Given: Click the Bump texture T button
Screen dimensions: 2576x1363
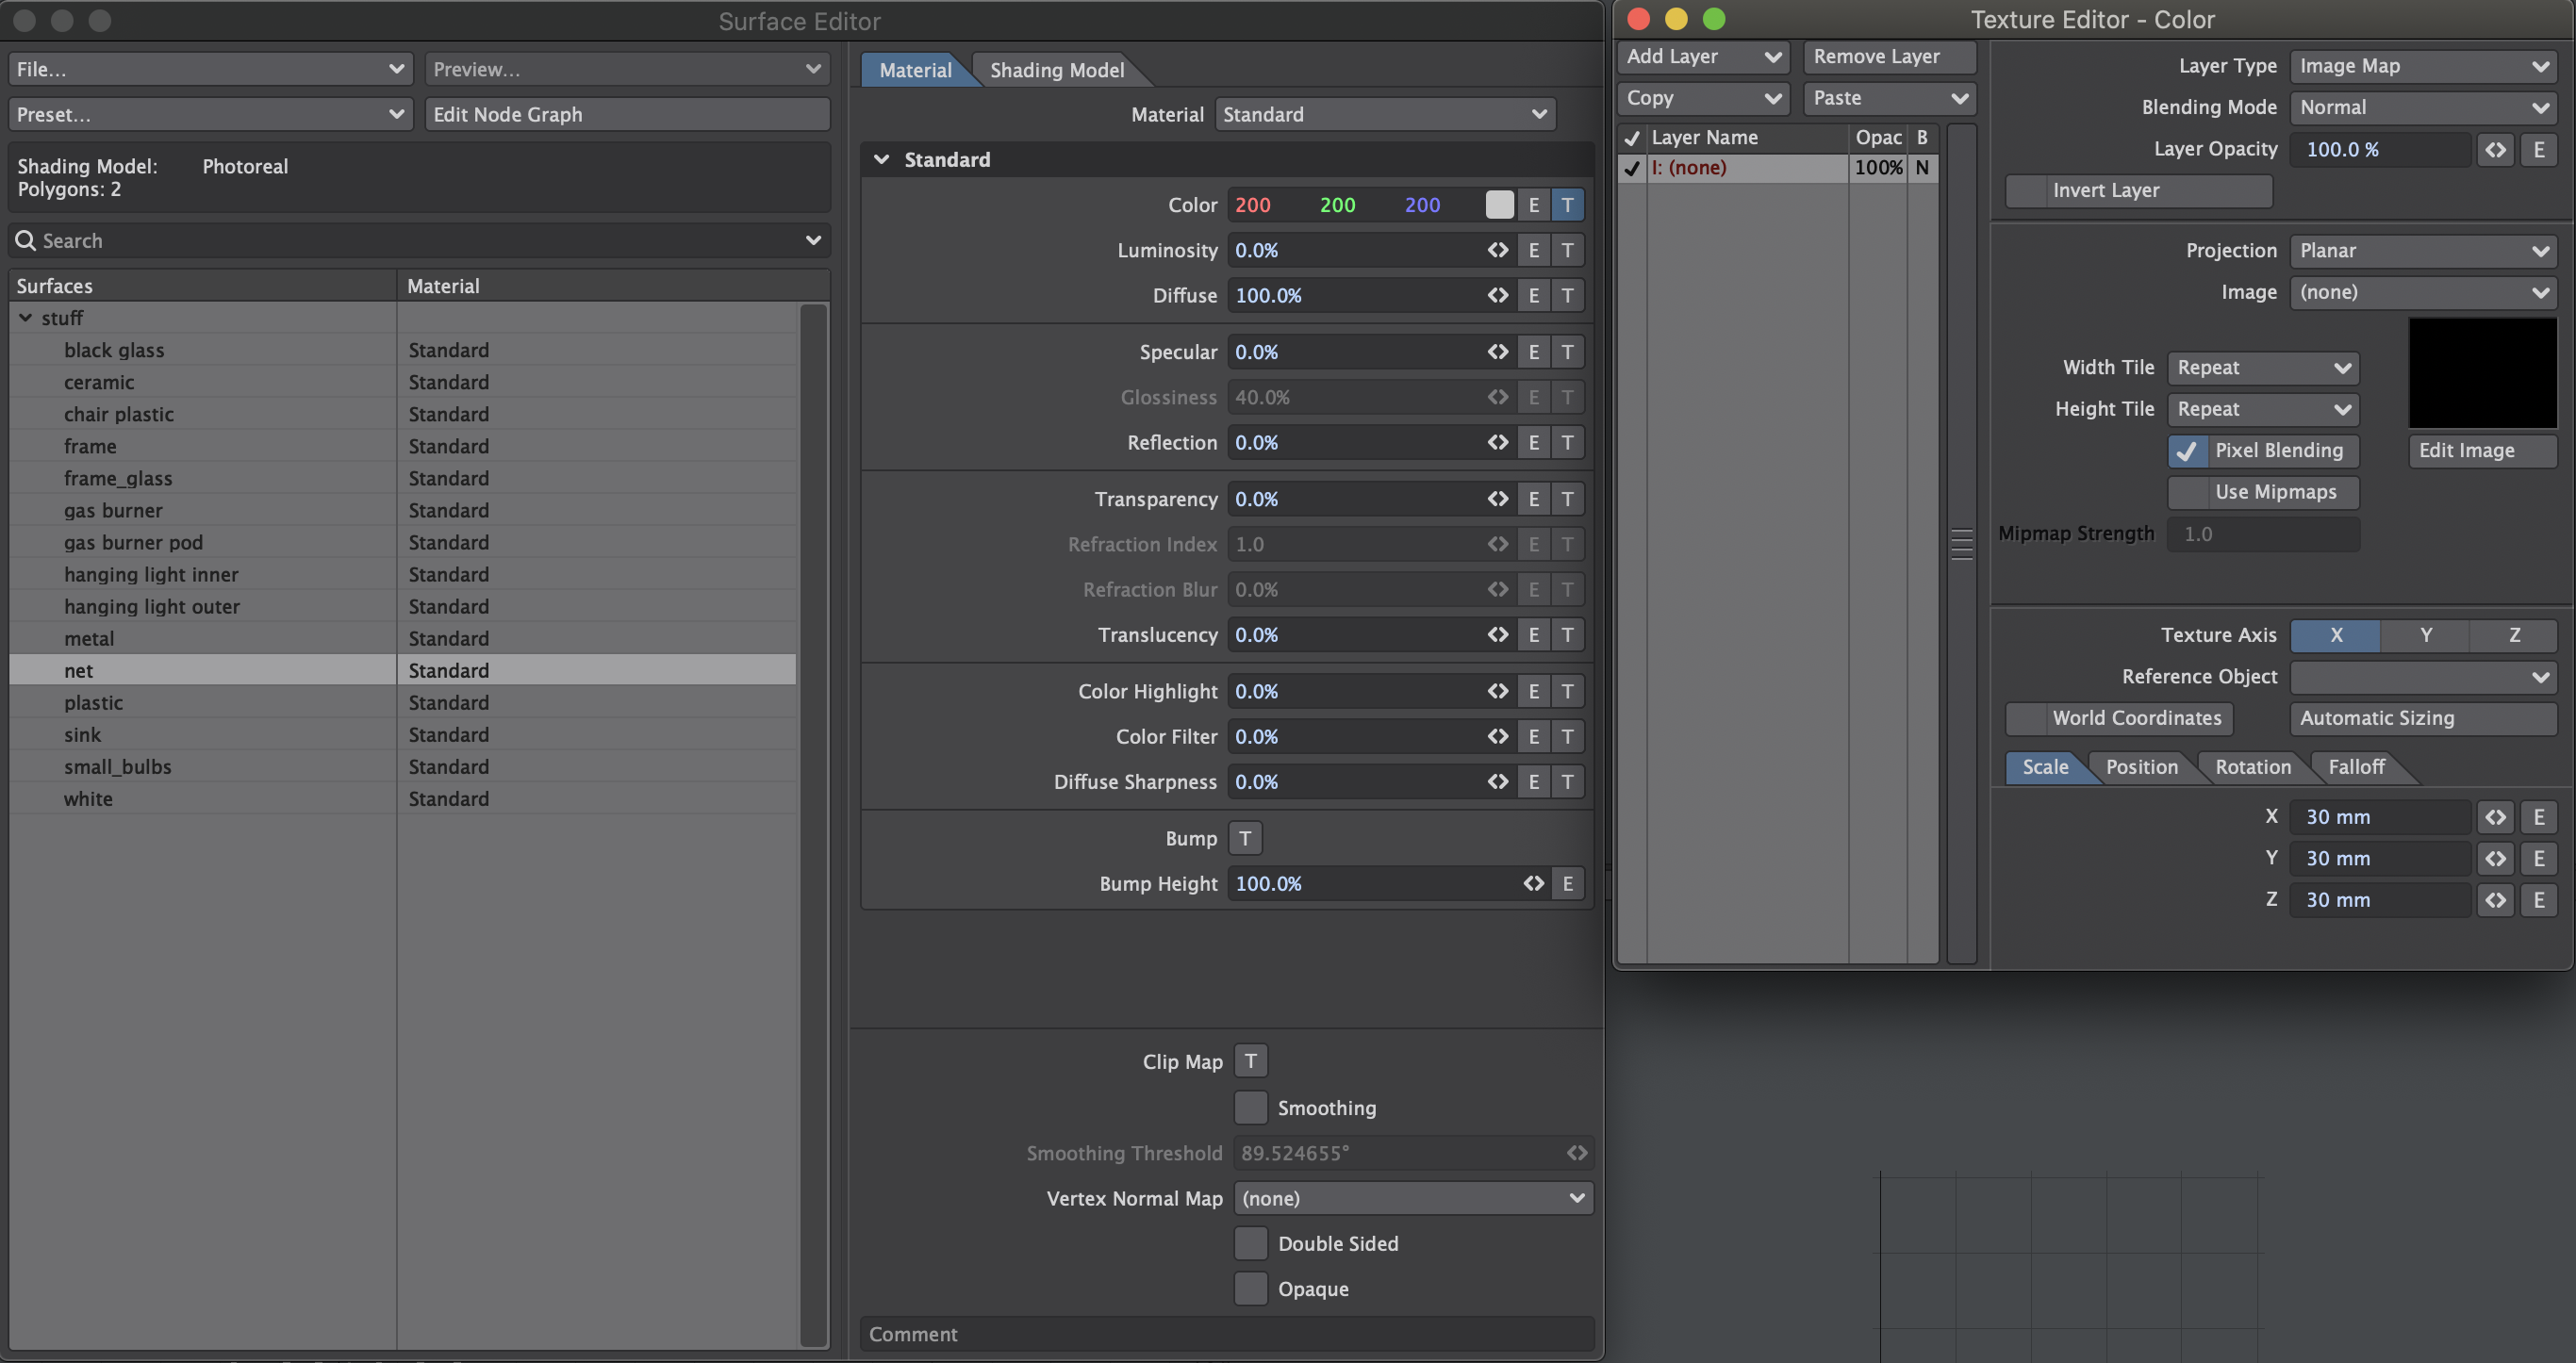Looking at the screenshot, I should click(x=1245, y=838).
